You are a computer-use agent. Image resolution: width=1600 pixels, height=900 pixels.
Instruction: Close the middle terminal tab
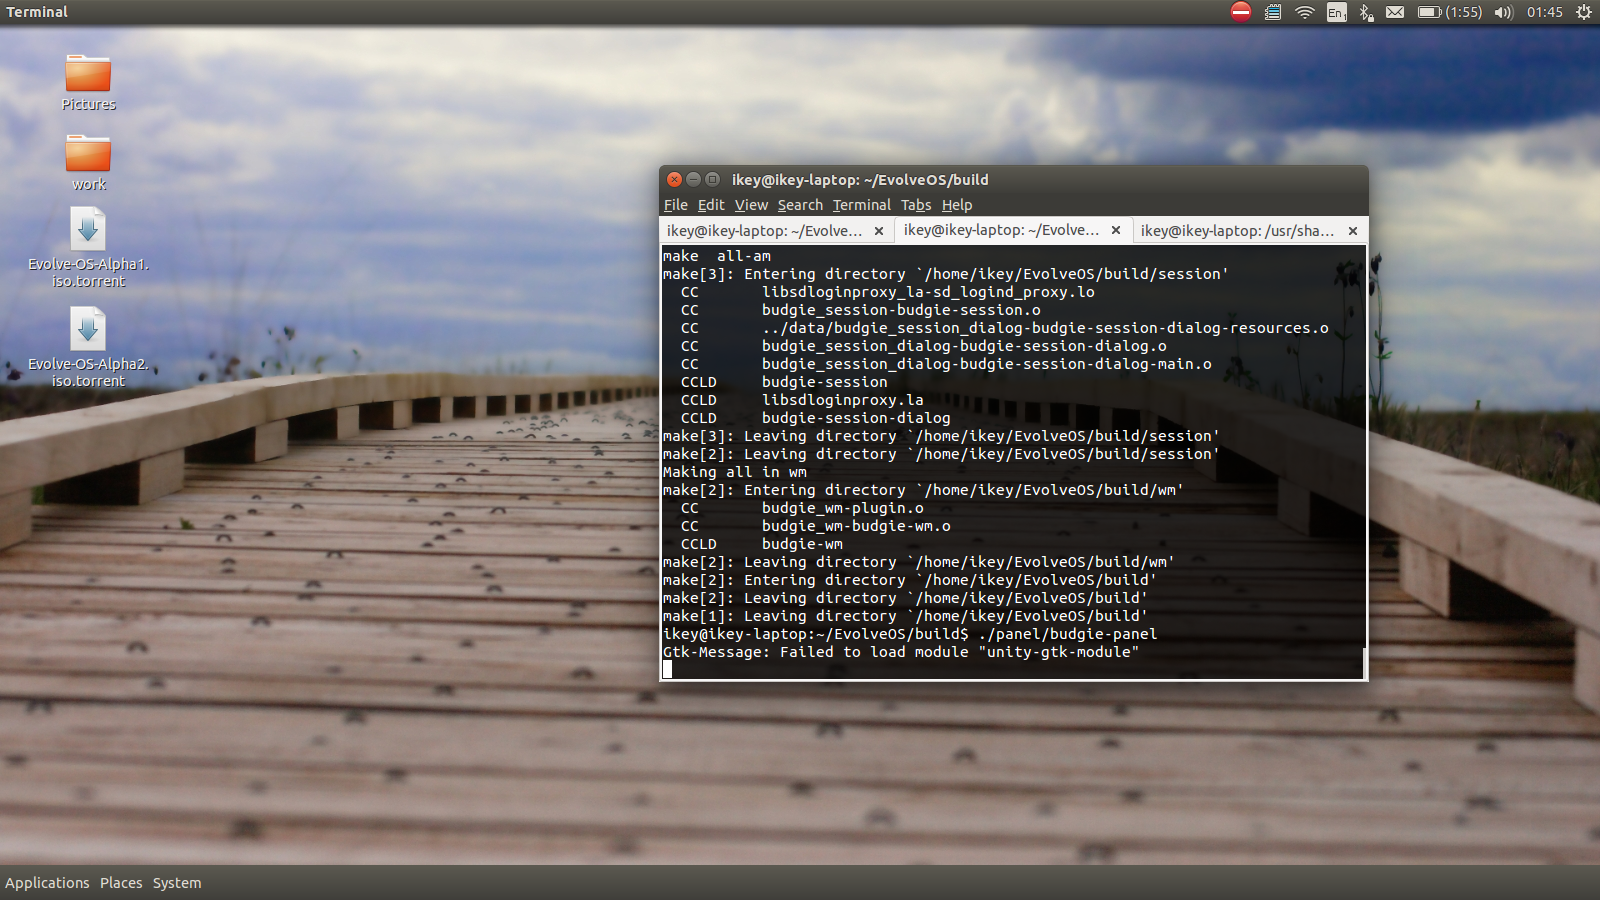1116,230
